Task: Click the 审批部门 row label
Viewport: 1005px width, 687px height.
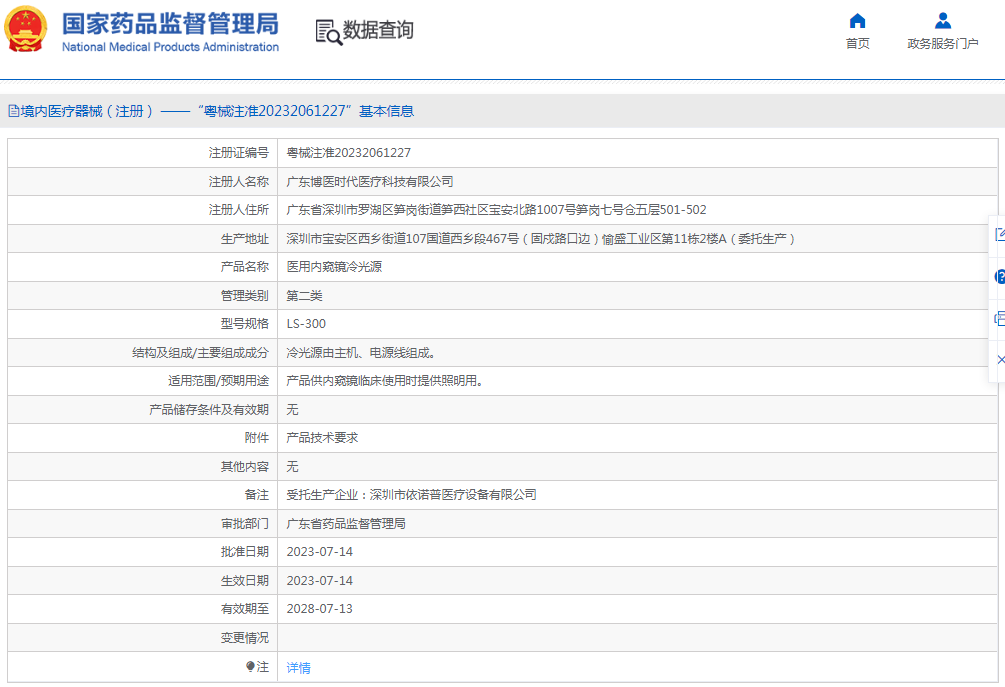Action: pos(245,524)
